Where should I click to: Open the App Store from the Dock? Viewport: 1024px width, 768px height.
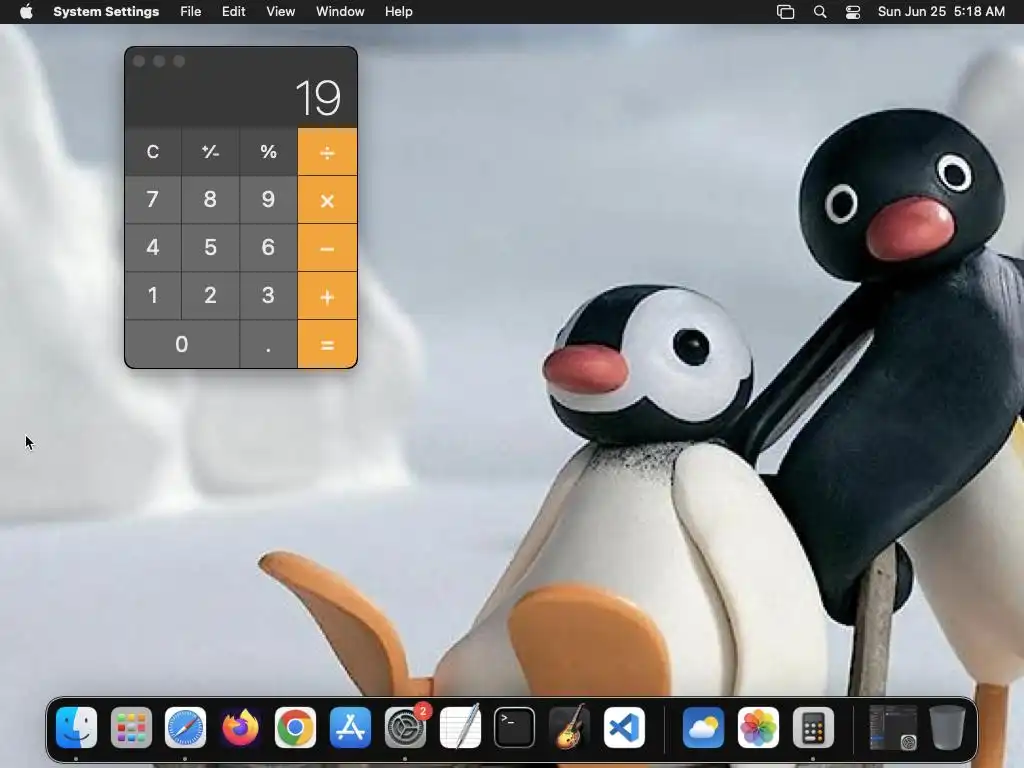click(x=350, y=728)
